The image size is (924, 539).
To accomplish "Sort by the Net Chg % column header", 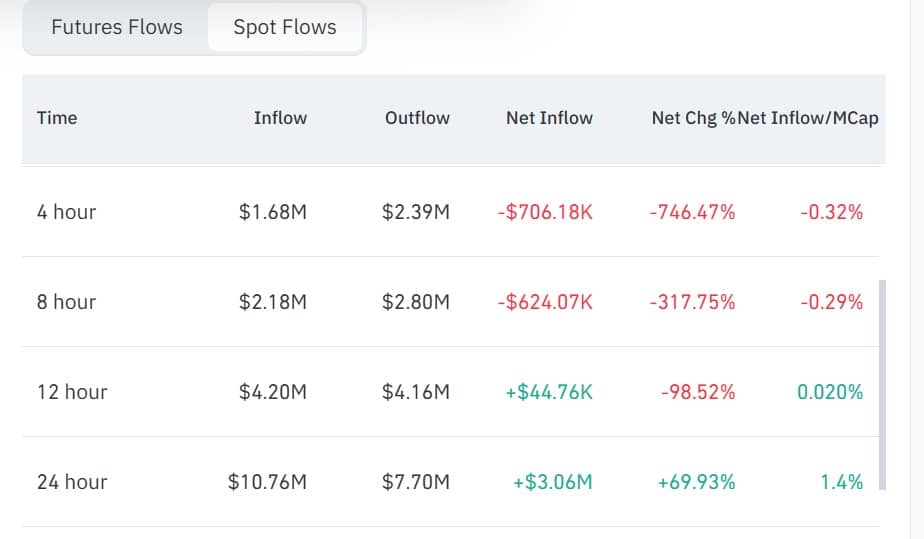I will pyautogui.click(x=694, y=118).
